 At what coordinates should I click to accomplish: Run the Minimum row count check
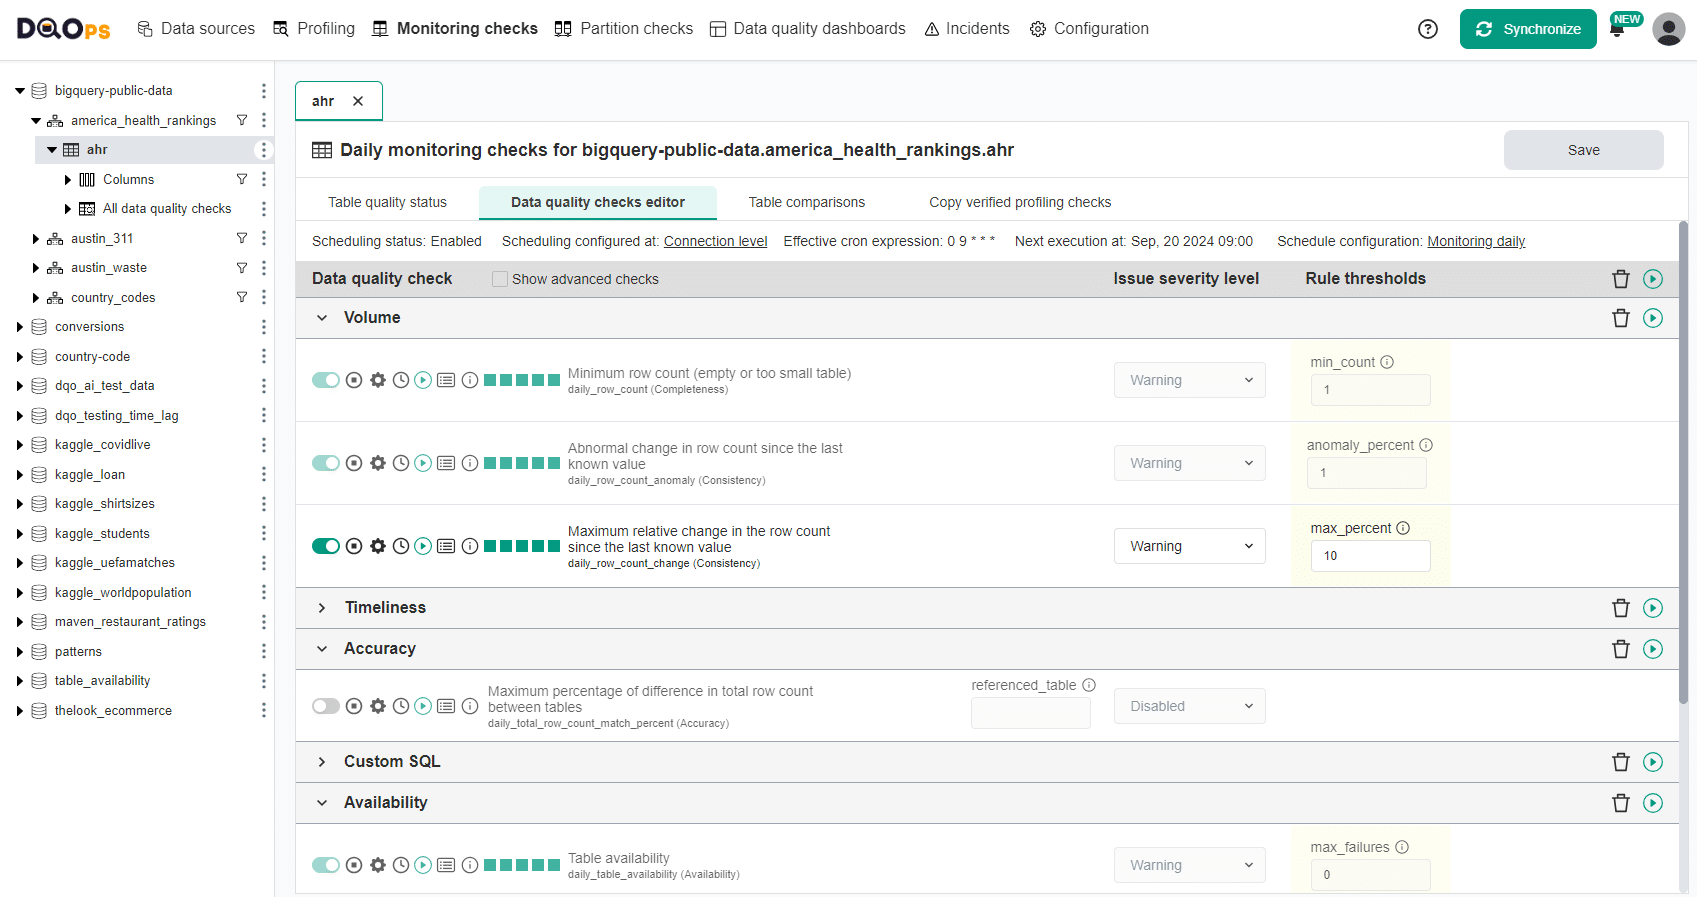coord(423,380)
